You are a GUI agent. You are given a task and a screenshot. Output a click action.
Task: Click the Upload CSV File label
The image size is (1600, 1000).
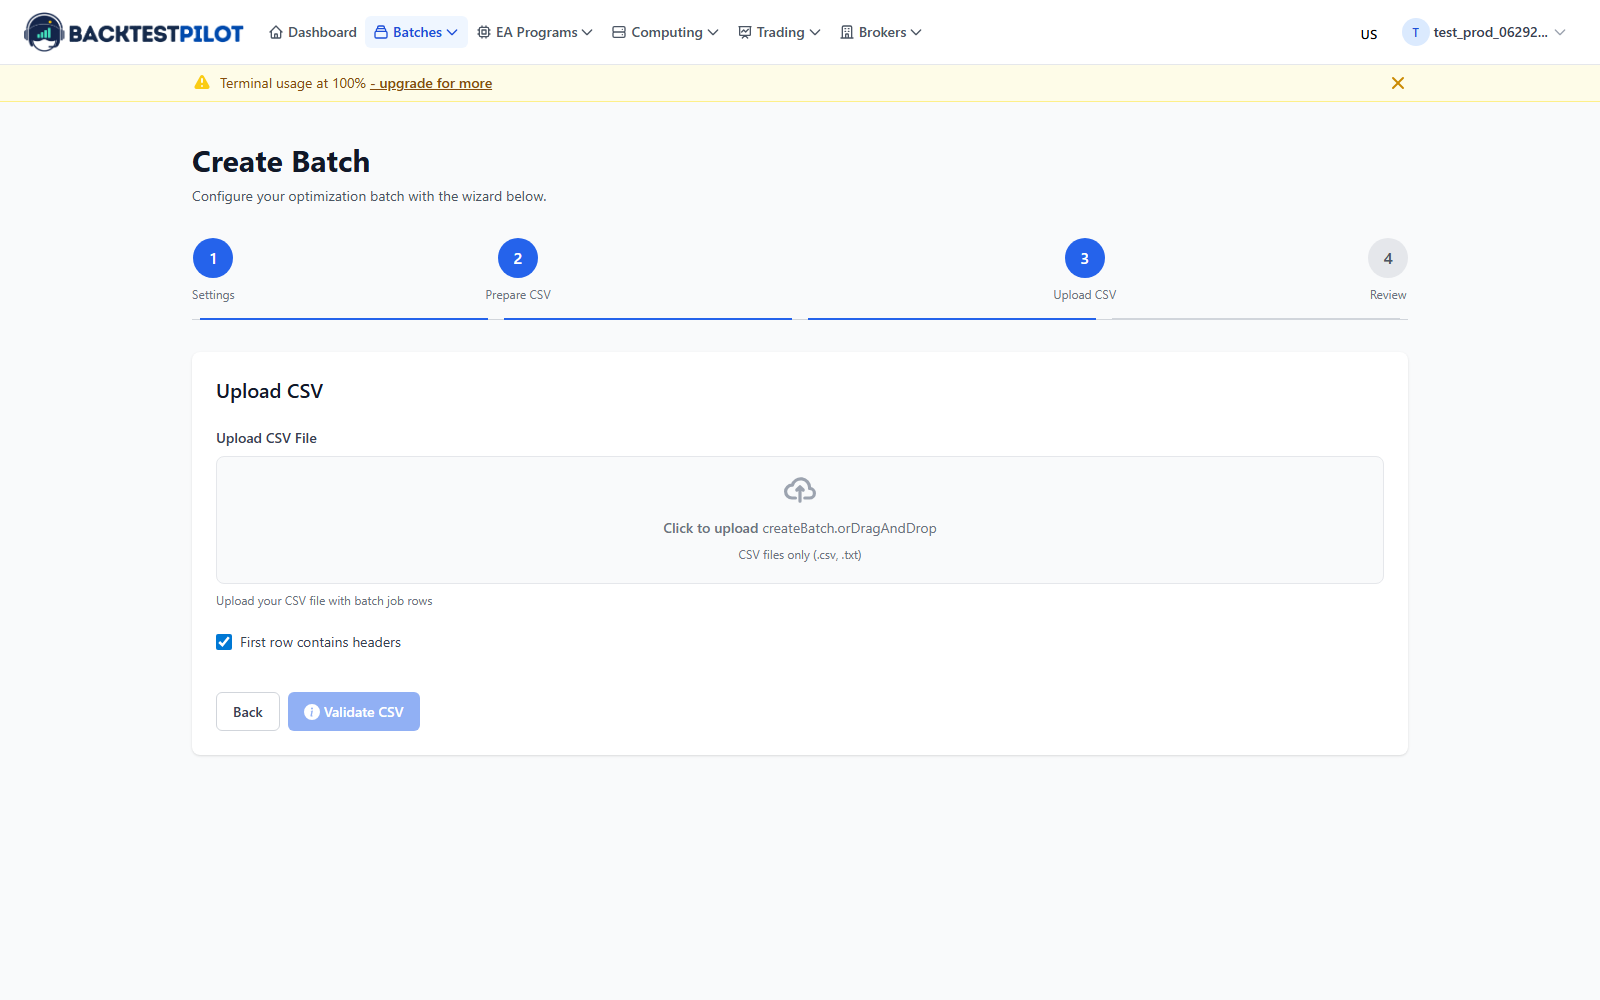266,438
